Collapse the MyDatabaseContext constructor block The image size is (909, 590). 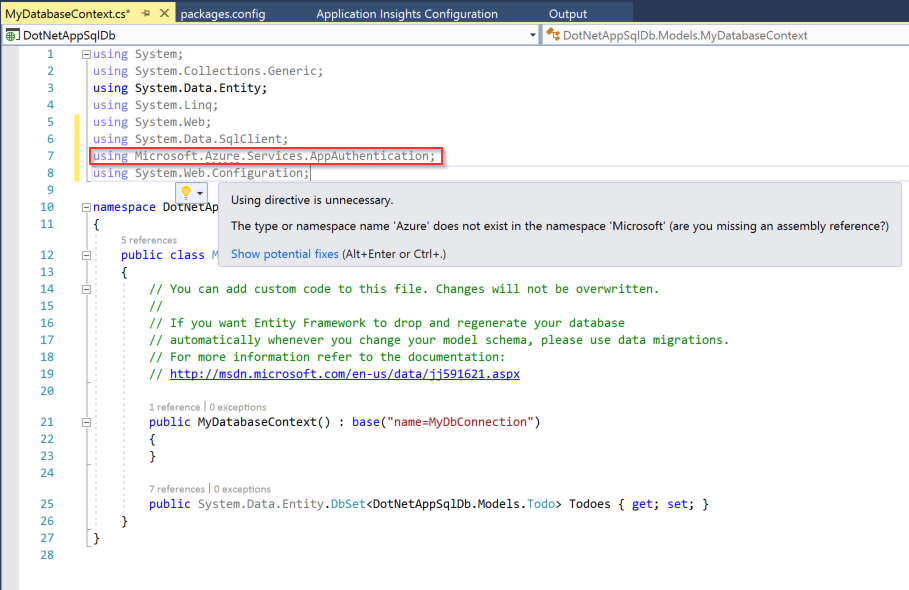86,423
